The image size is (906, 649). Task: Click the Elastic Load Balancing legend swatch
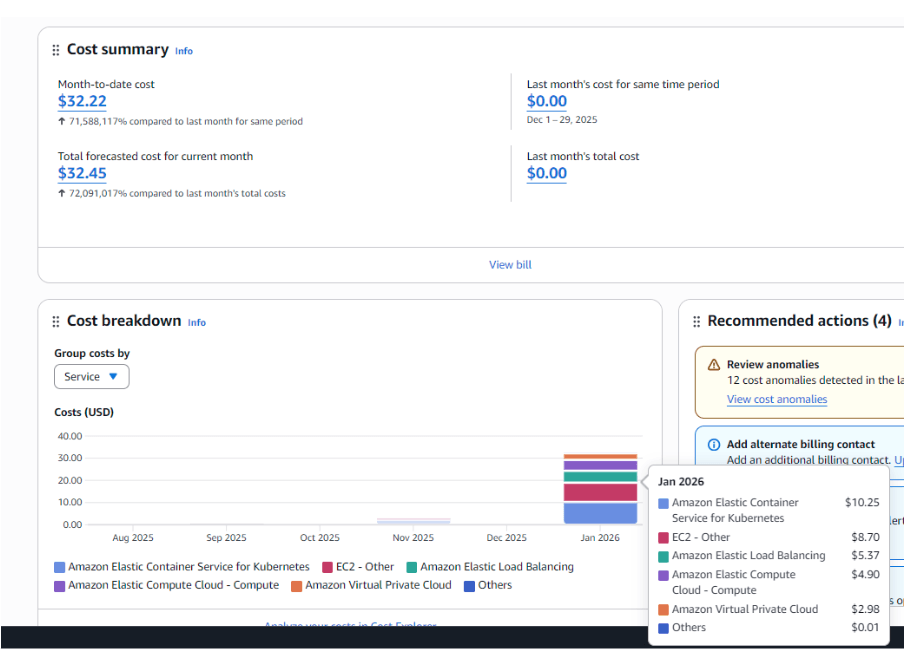[x=412, y=568]
